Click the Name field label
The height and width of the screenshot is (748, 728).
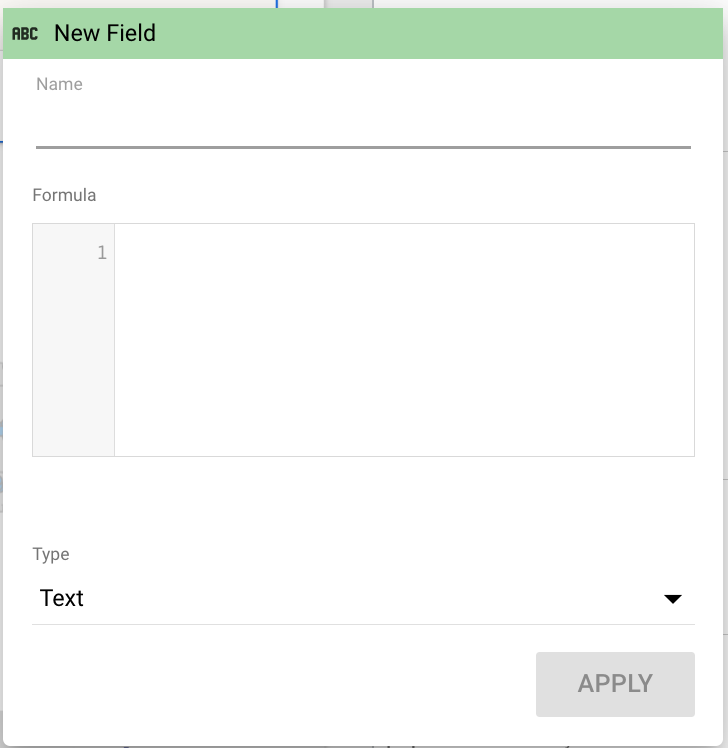pyautogui.click(x=59, y=84)
